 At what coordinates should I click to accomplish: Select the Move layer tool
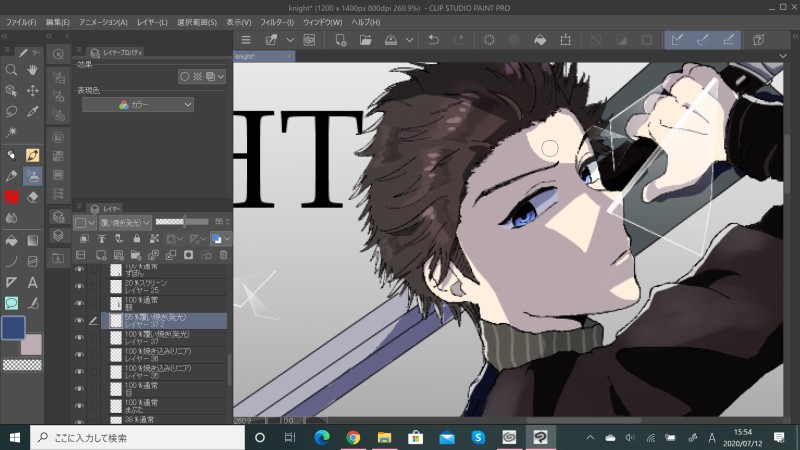pyautogui.click(x=33, y=91)
